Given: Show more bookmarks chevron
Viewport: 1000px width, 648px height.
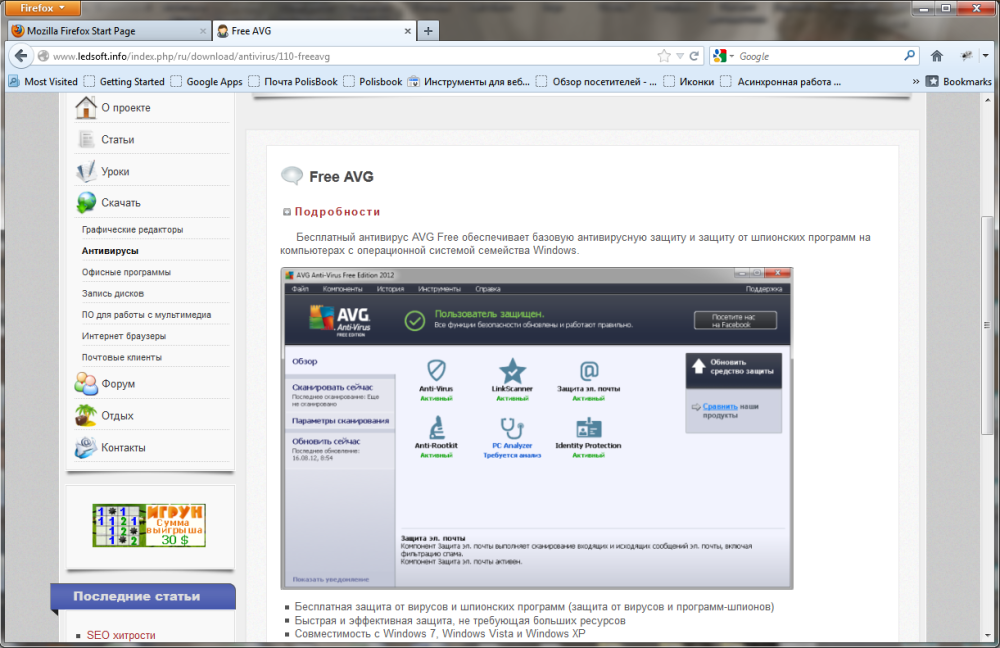Looking at the screenshot, I should (916, 82).
